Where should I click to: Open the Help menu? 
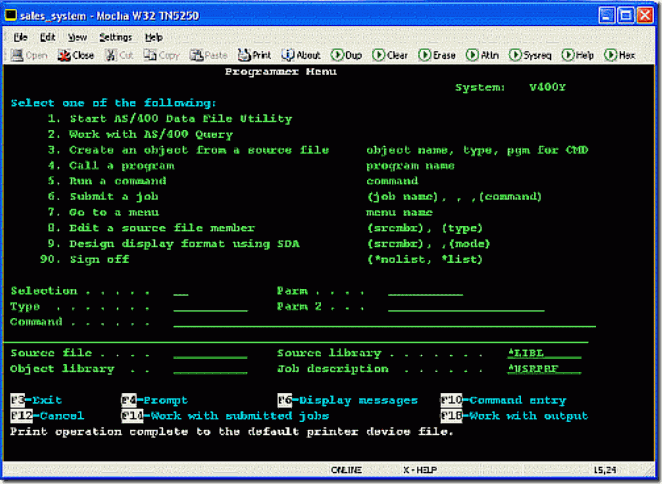(x=154, y=38)
